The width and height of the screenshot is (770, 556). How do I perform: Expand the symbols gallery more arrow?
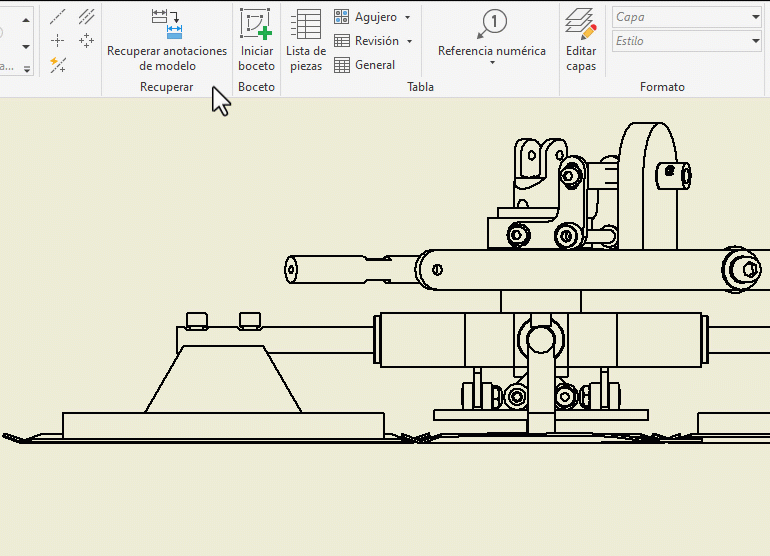(27, 68)
